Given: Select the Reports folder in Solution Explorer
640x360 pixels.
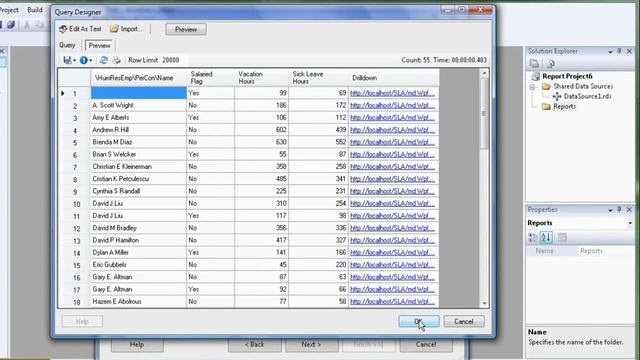Looking at the screenshot, I should click(x=564, y=107).
